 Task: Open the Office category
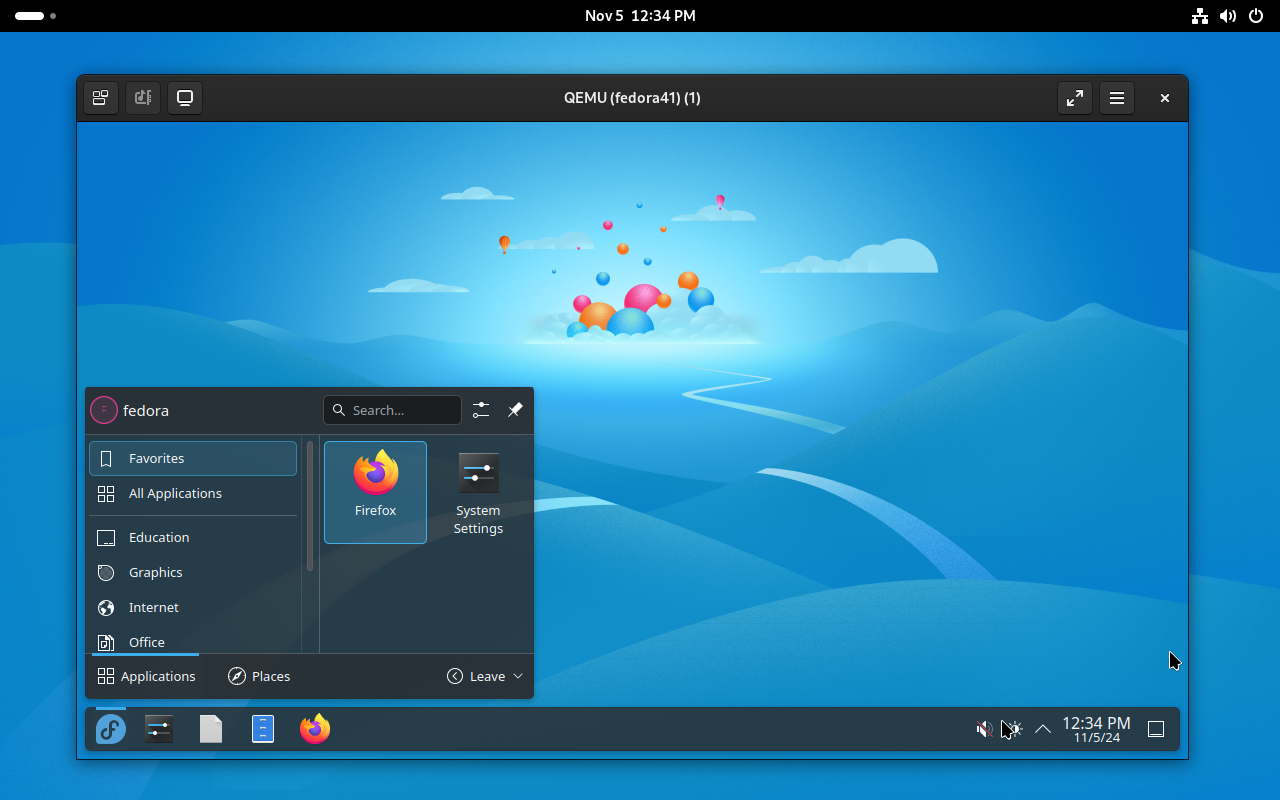coord(193,641)
